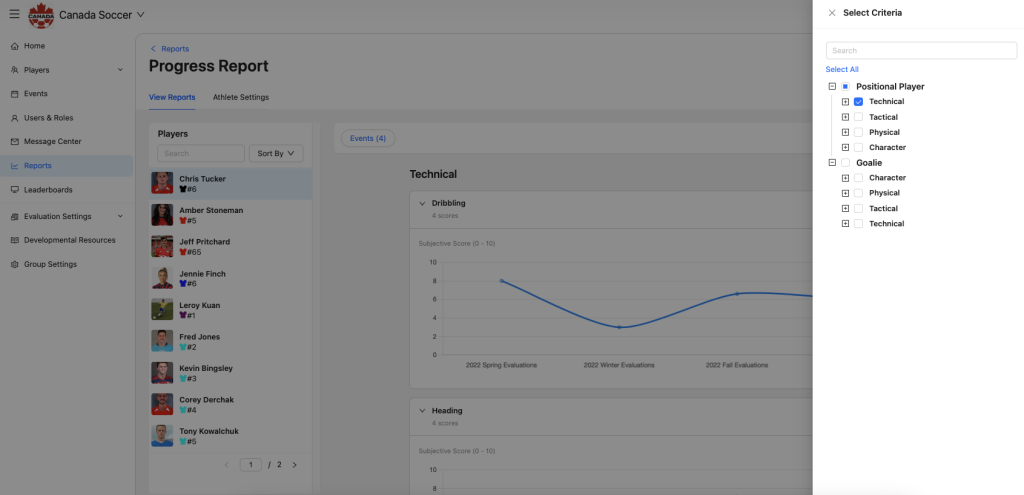Open Group Settings in sidebar
Viewport: 1024px width, 495px height.
point(50,264)
